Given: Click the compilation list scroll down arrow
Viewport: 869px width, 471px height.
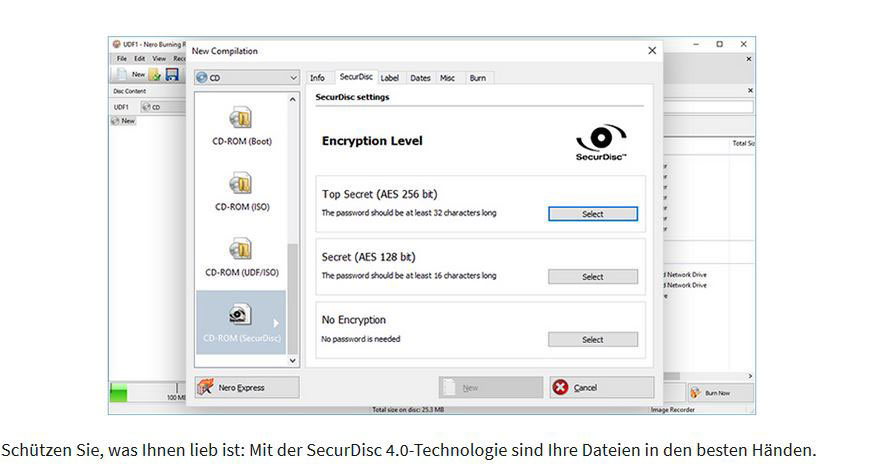Looking at the screenshot, I should click(x=293, y=361).
